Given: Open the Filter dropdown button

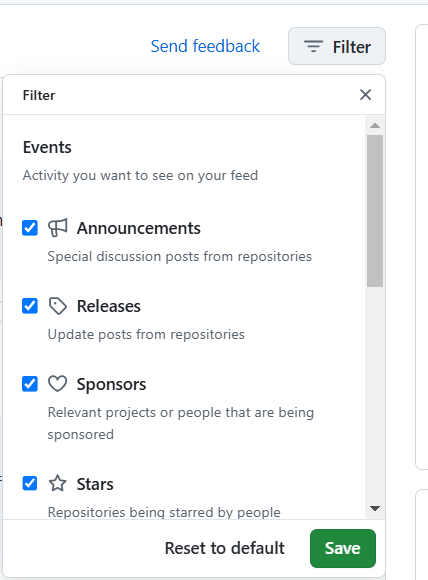Looking at the screenshot, I should [x=337, y=46].
